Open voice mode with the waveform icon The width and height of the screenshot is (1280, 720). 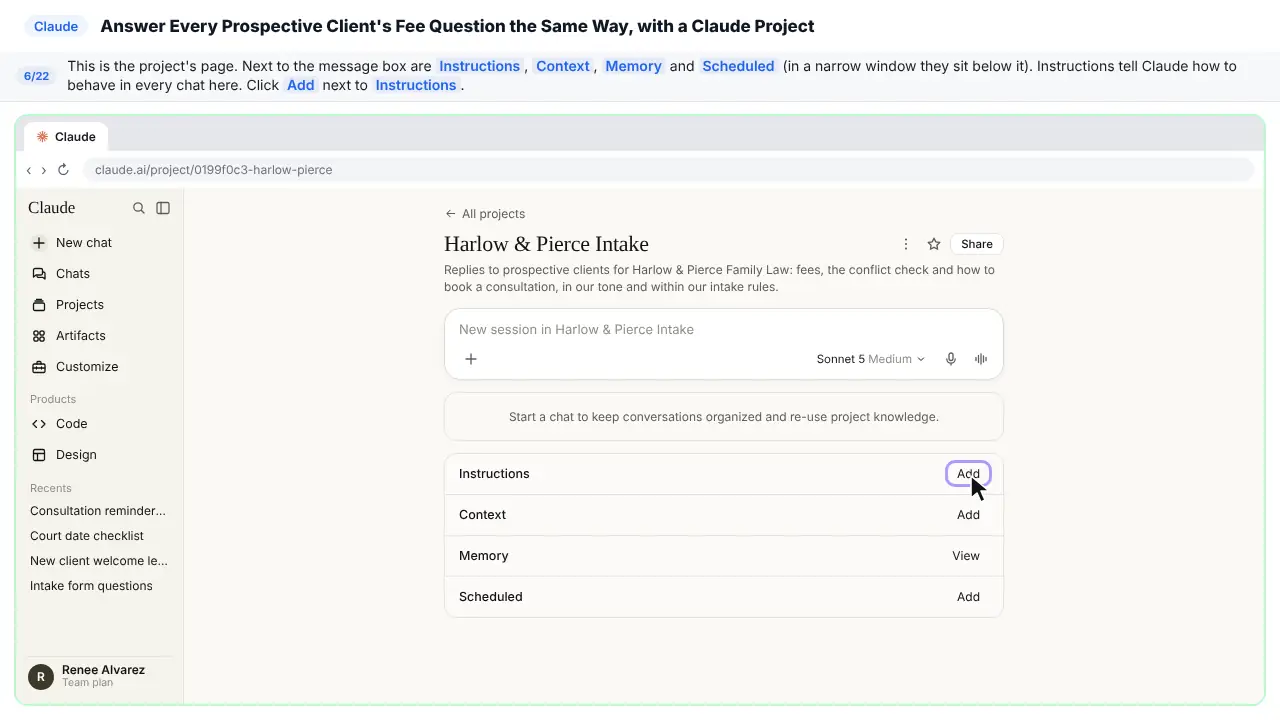click(x=981, y=359)
